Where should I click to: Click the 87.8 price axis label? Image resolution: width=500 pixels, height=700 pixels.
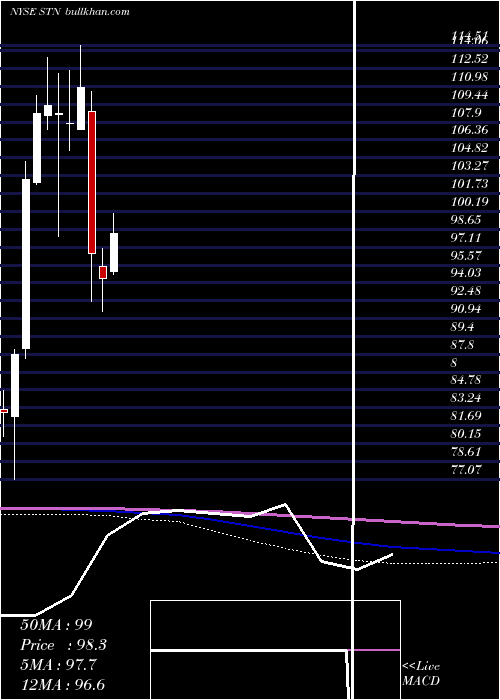[x=462, y=344]
